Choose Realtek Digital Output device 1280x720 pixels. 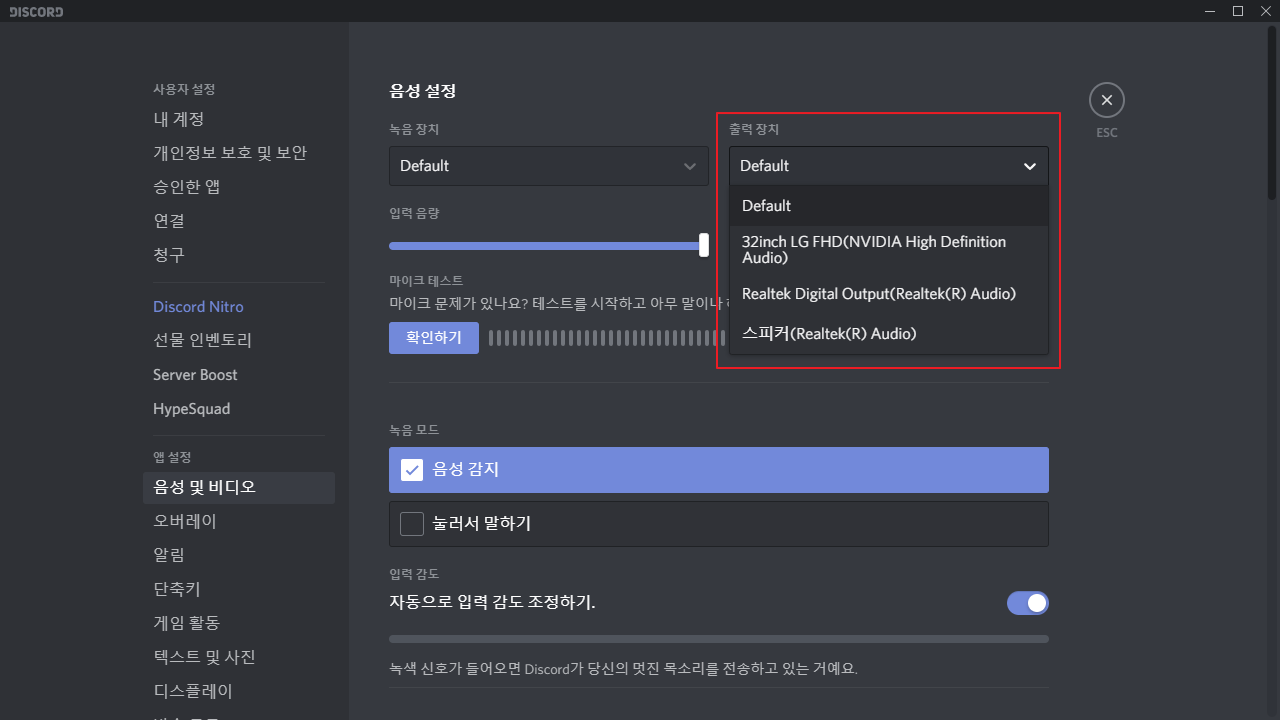point(889,294)
